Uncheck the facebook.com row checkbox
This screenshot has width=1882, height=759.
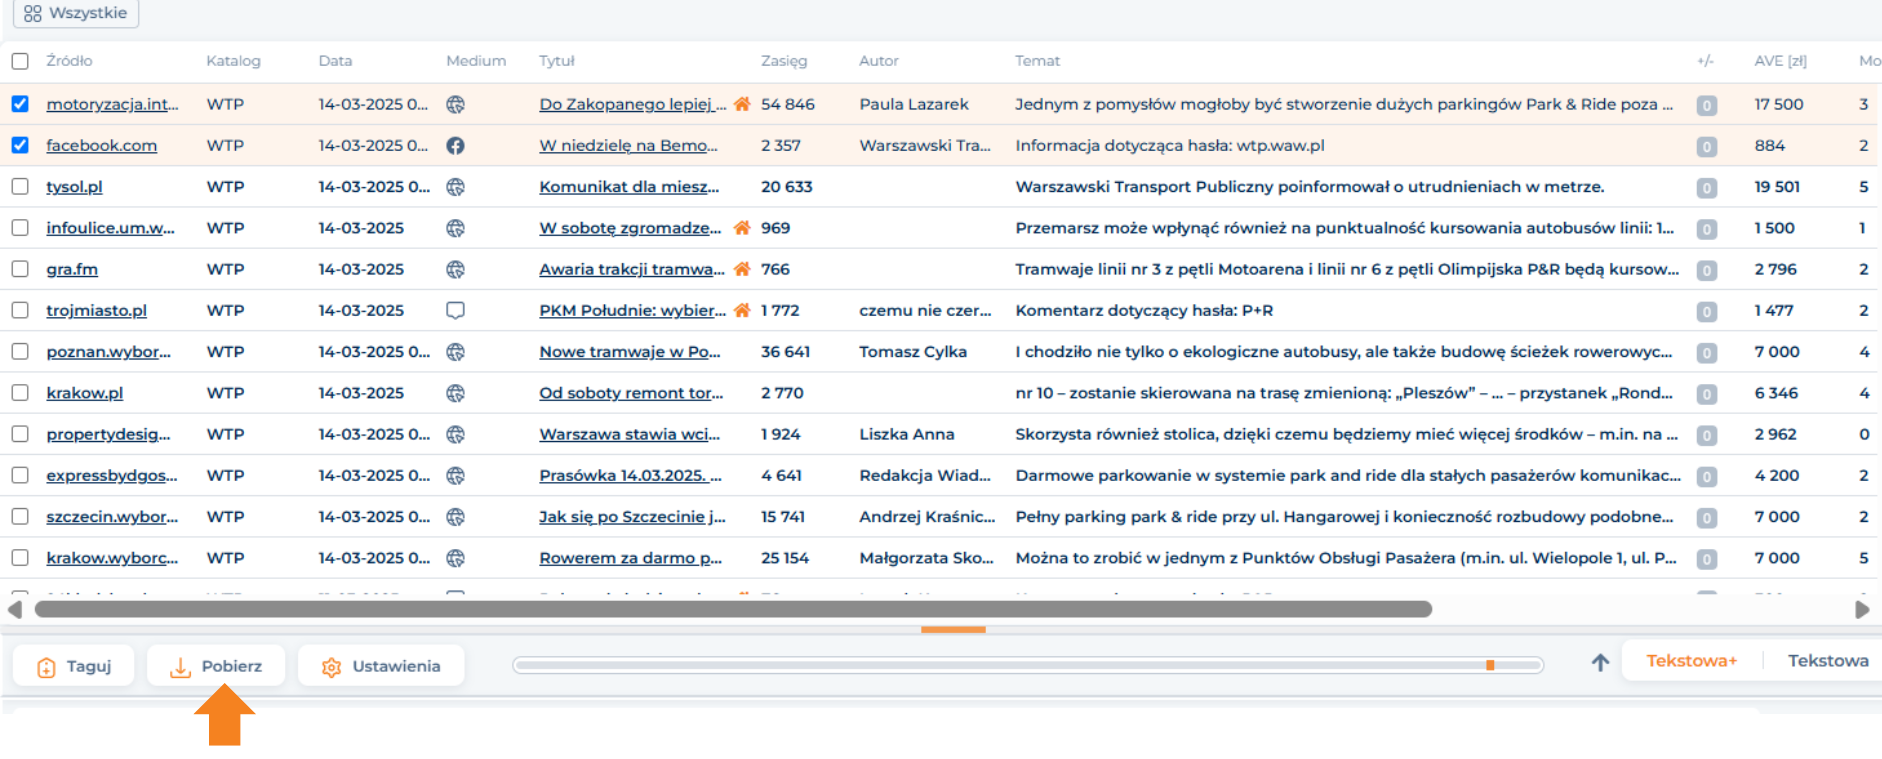(x=20, y=145)
